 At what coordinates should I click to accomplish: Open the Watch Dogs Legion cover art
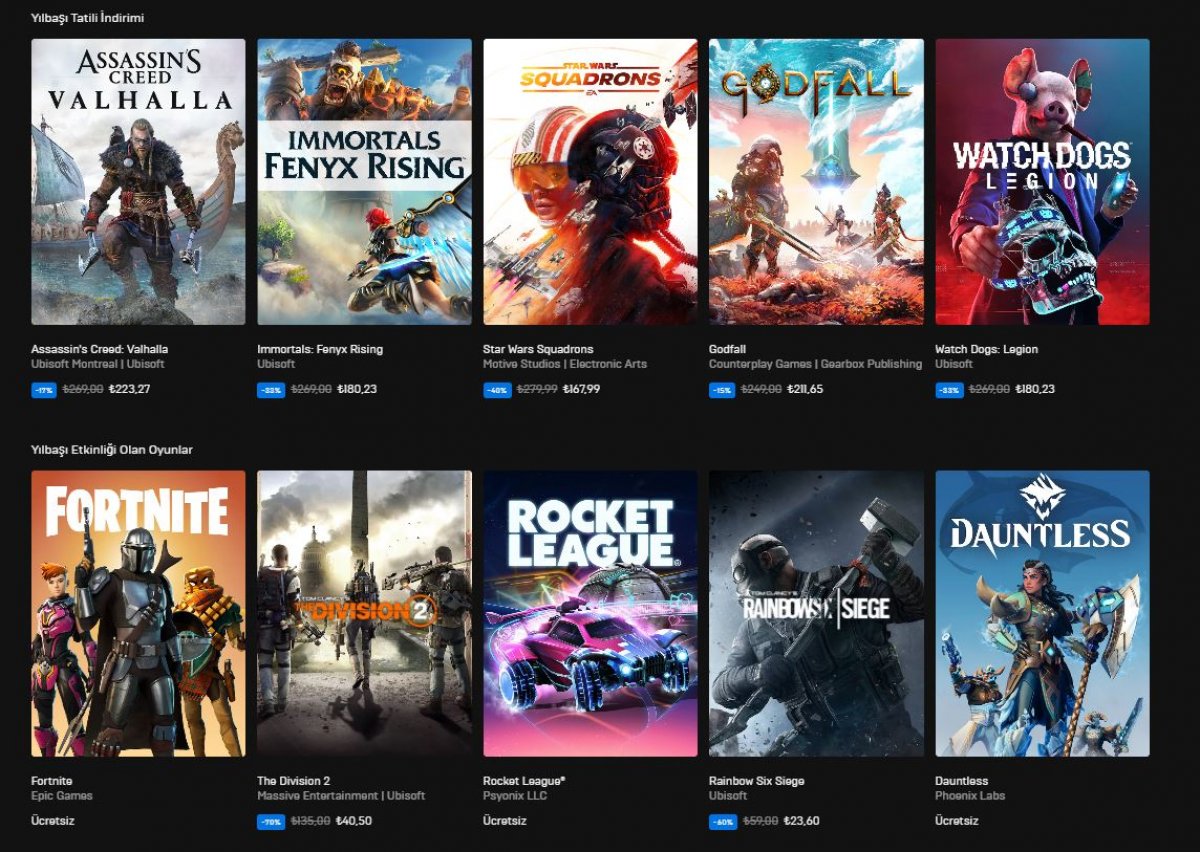click(x=1042, y=182)
